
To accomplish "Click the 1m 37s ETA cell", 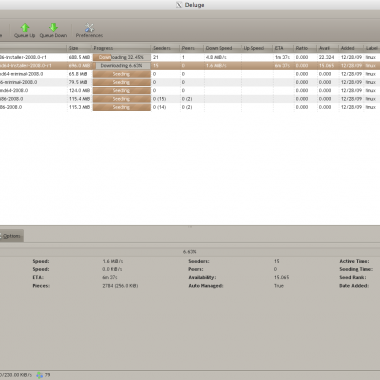I will 282,57.
